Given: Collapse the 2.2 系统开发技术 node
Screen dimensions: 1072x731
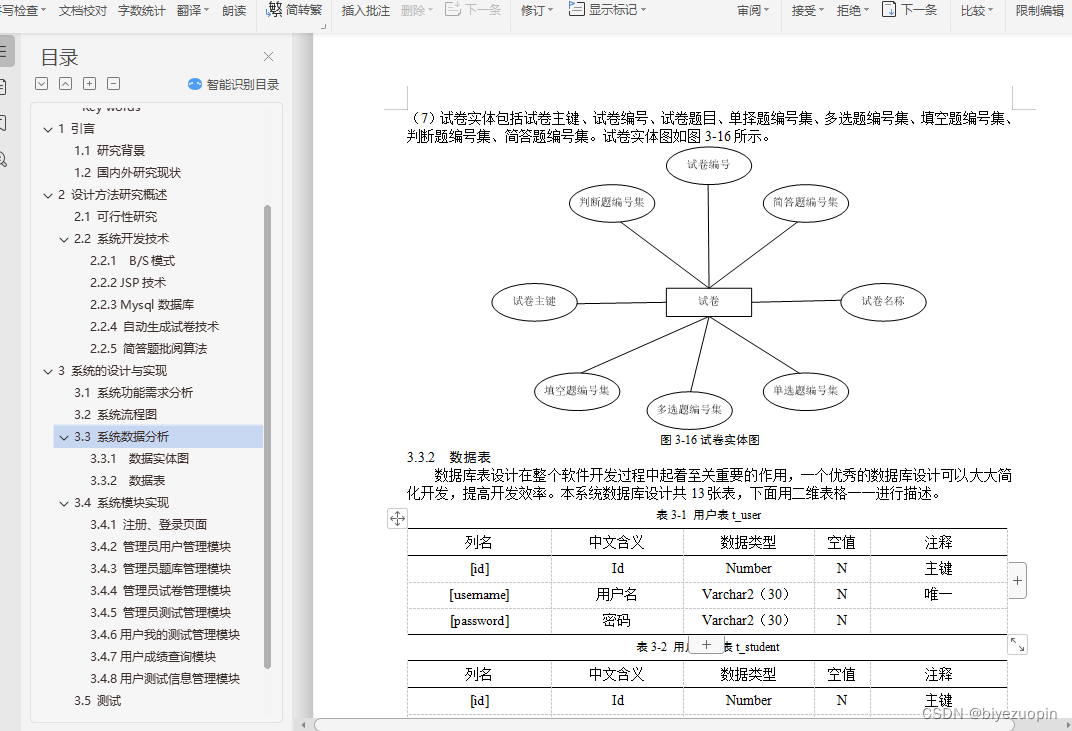Looking at the screenshot, I should click(63, 238).
